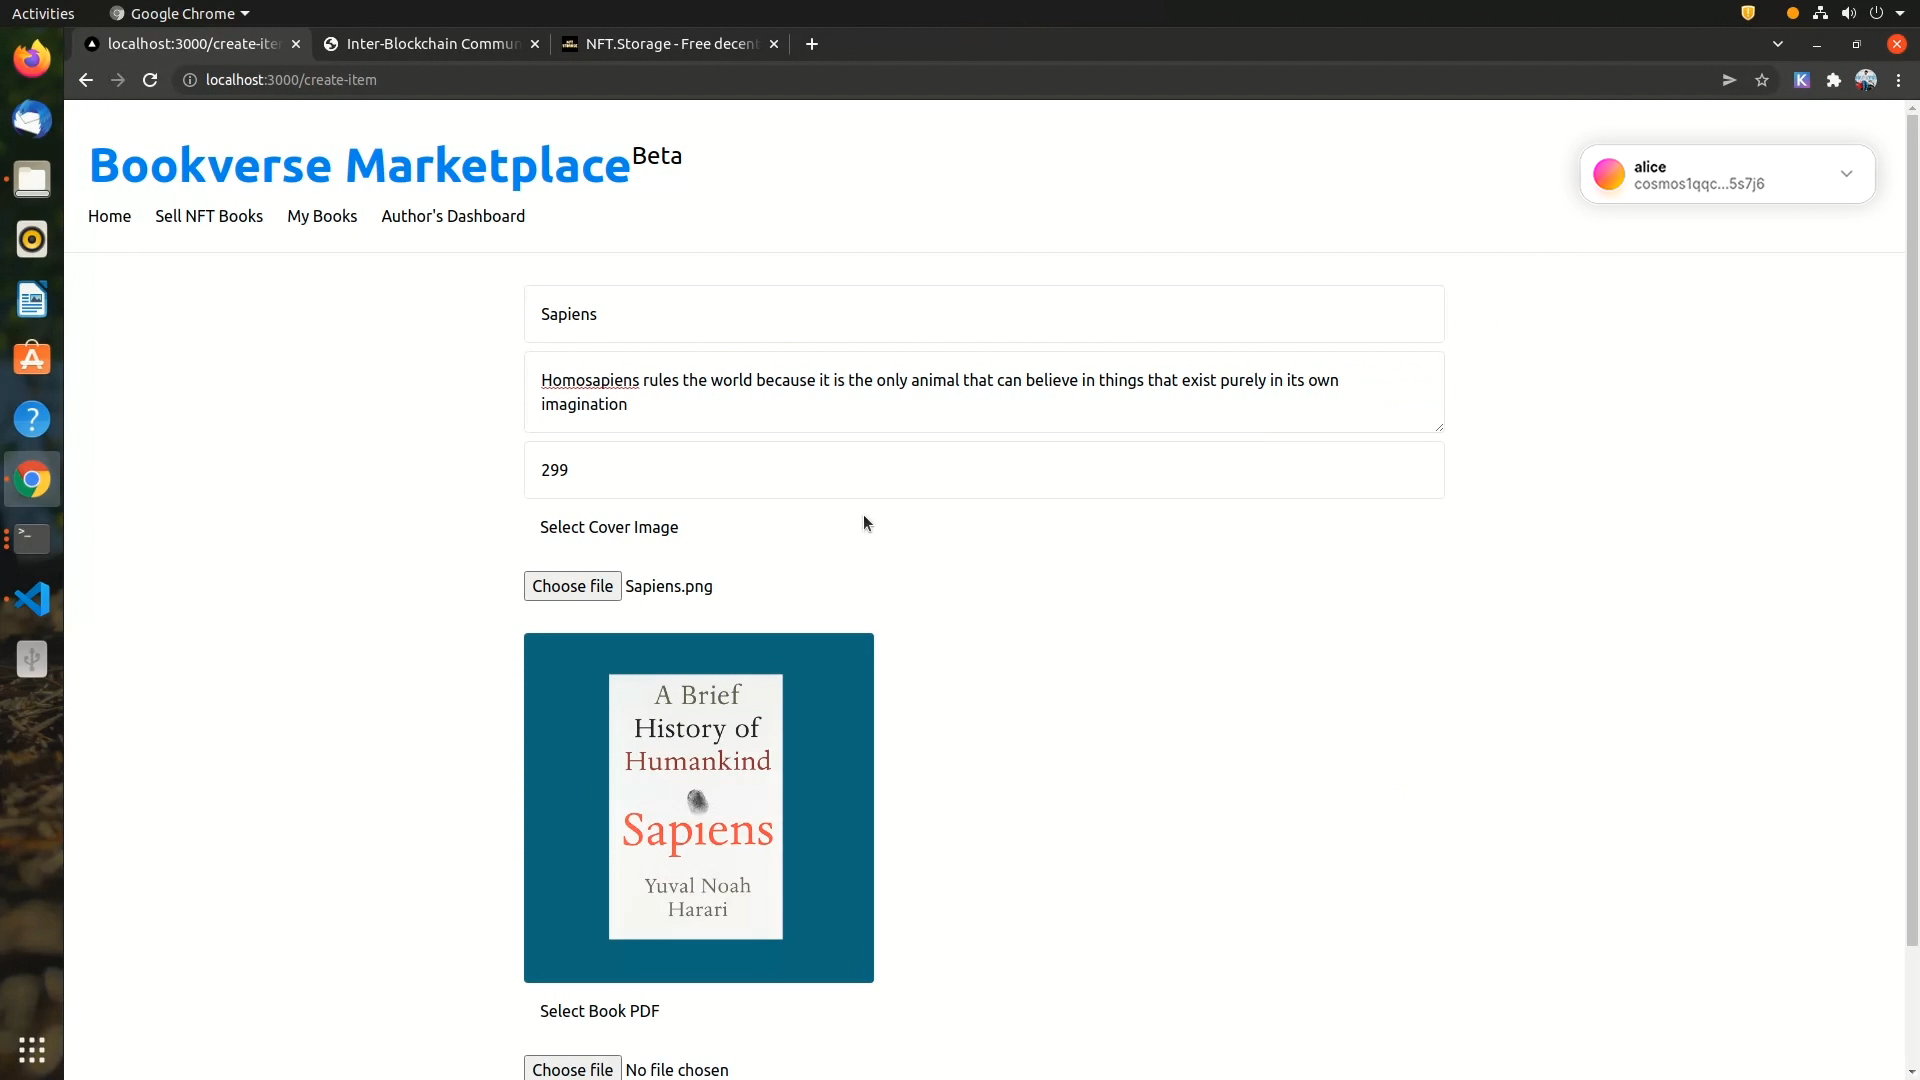The height and width of the screenshot is (1080, 1920).
Task: Choose file for the Book PDF
Action: (x=572, y=1068)
